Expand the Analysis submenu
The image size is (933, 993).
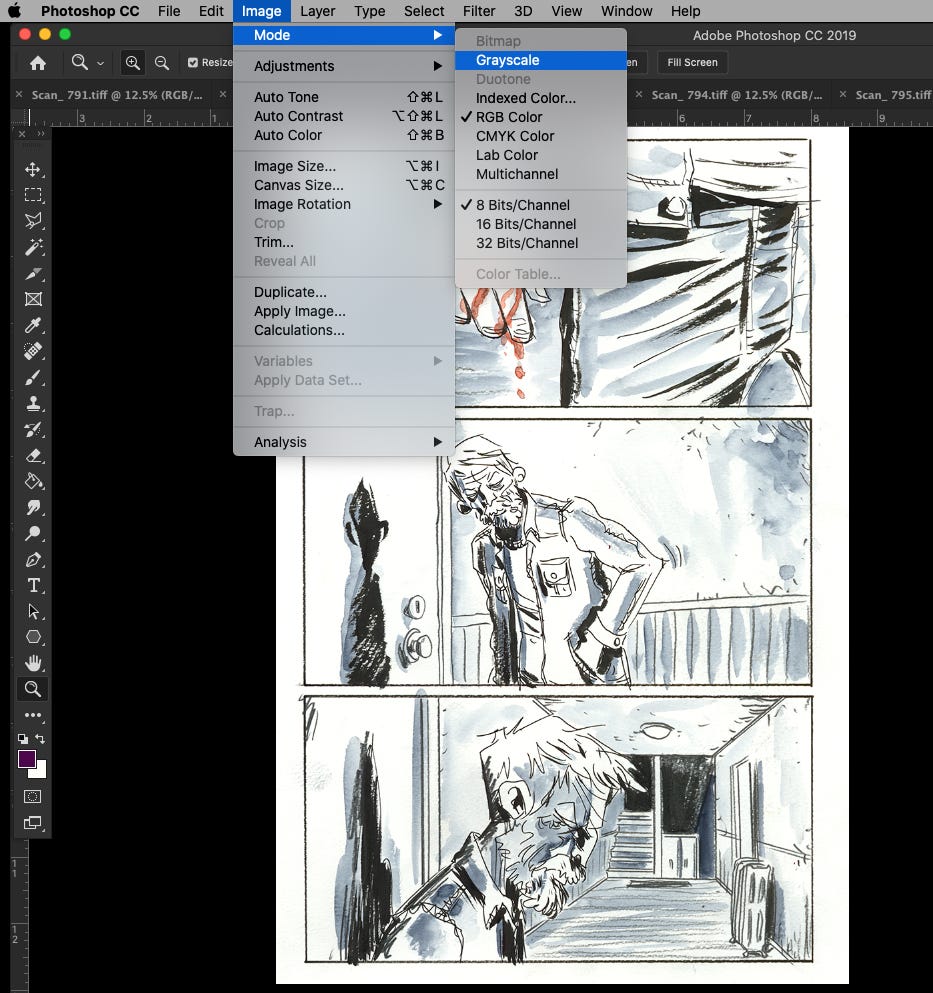(344, 442)
